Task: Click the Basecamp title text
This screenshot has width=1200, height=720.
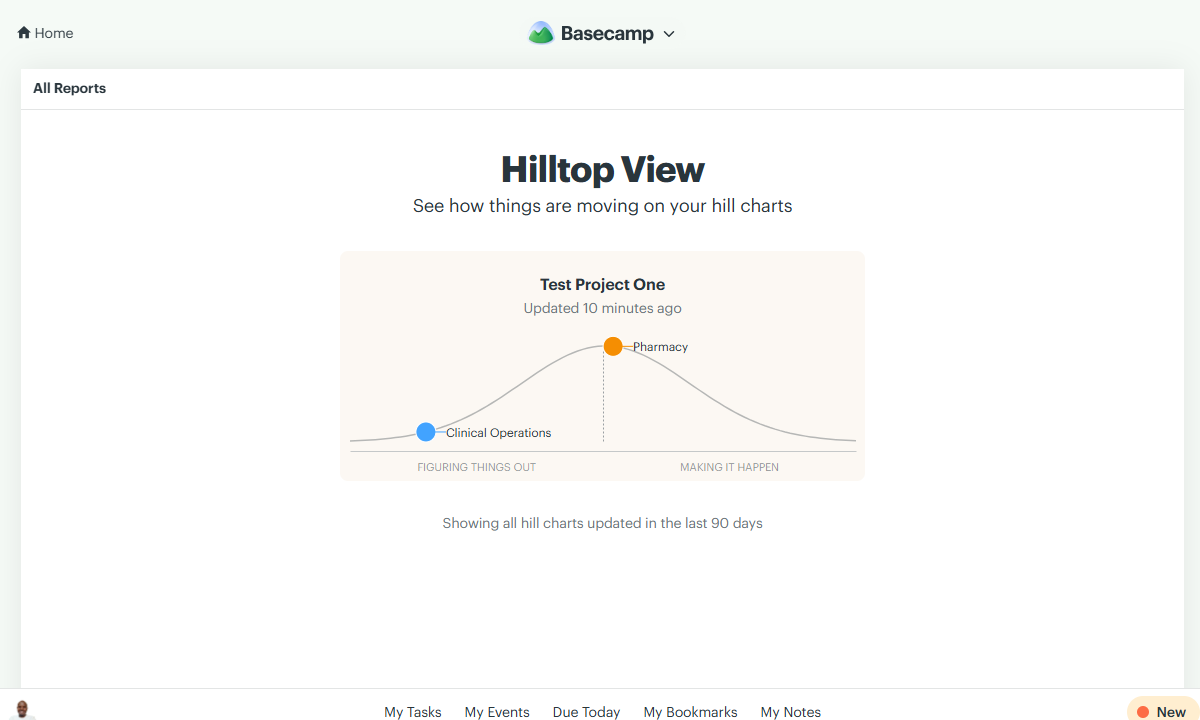Action: 607,33
